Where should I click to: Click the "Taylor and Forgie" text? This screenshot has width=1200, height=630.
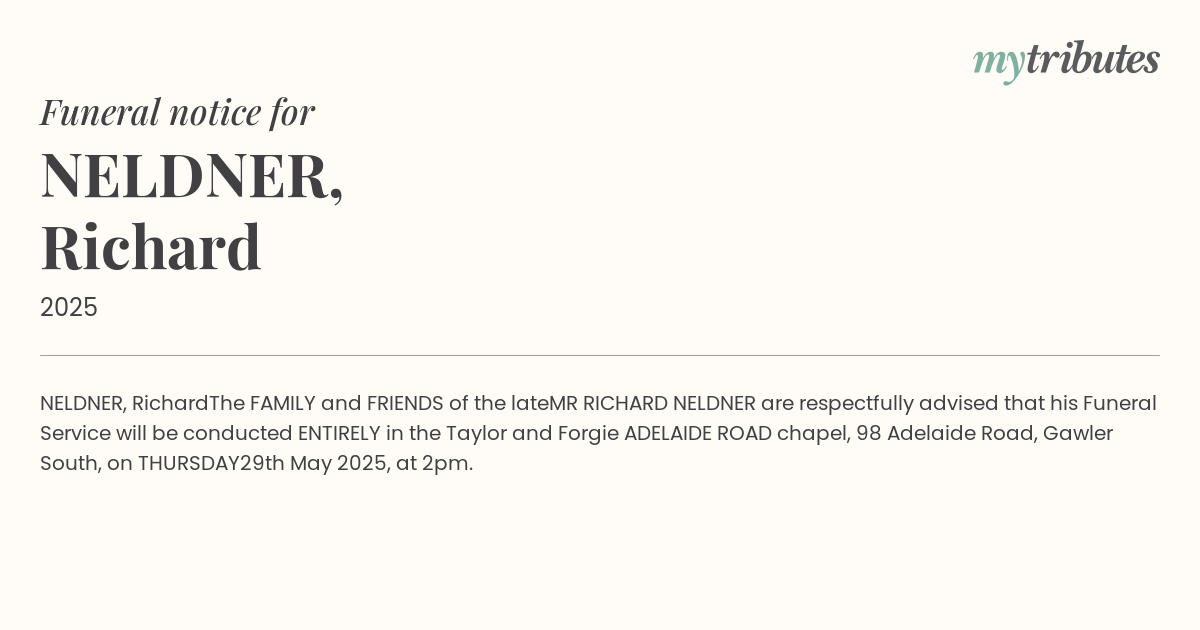pos(532,433)
